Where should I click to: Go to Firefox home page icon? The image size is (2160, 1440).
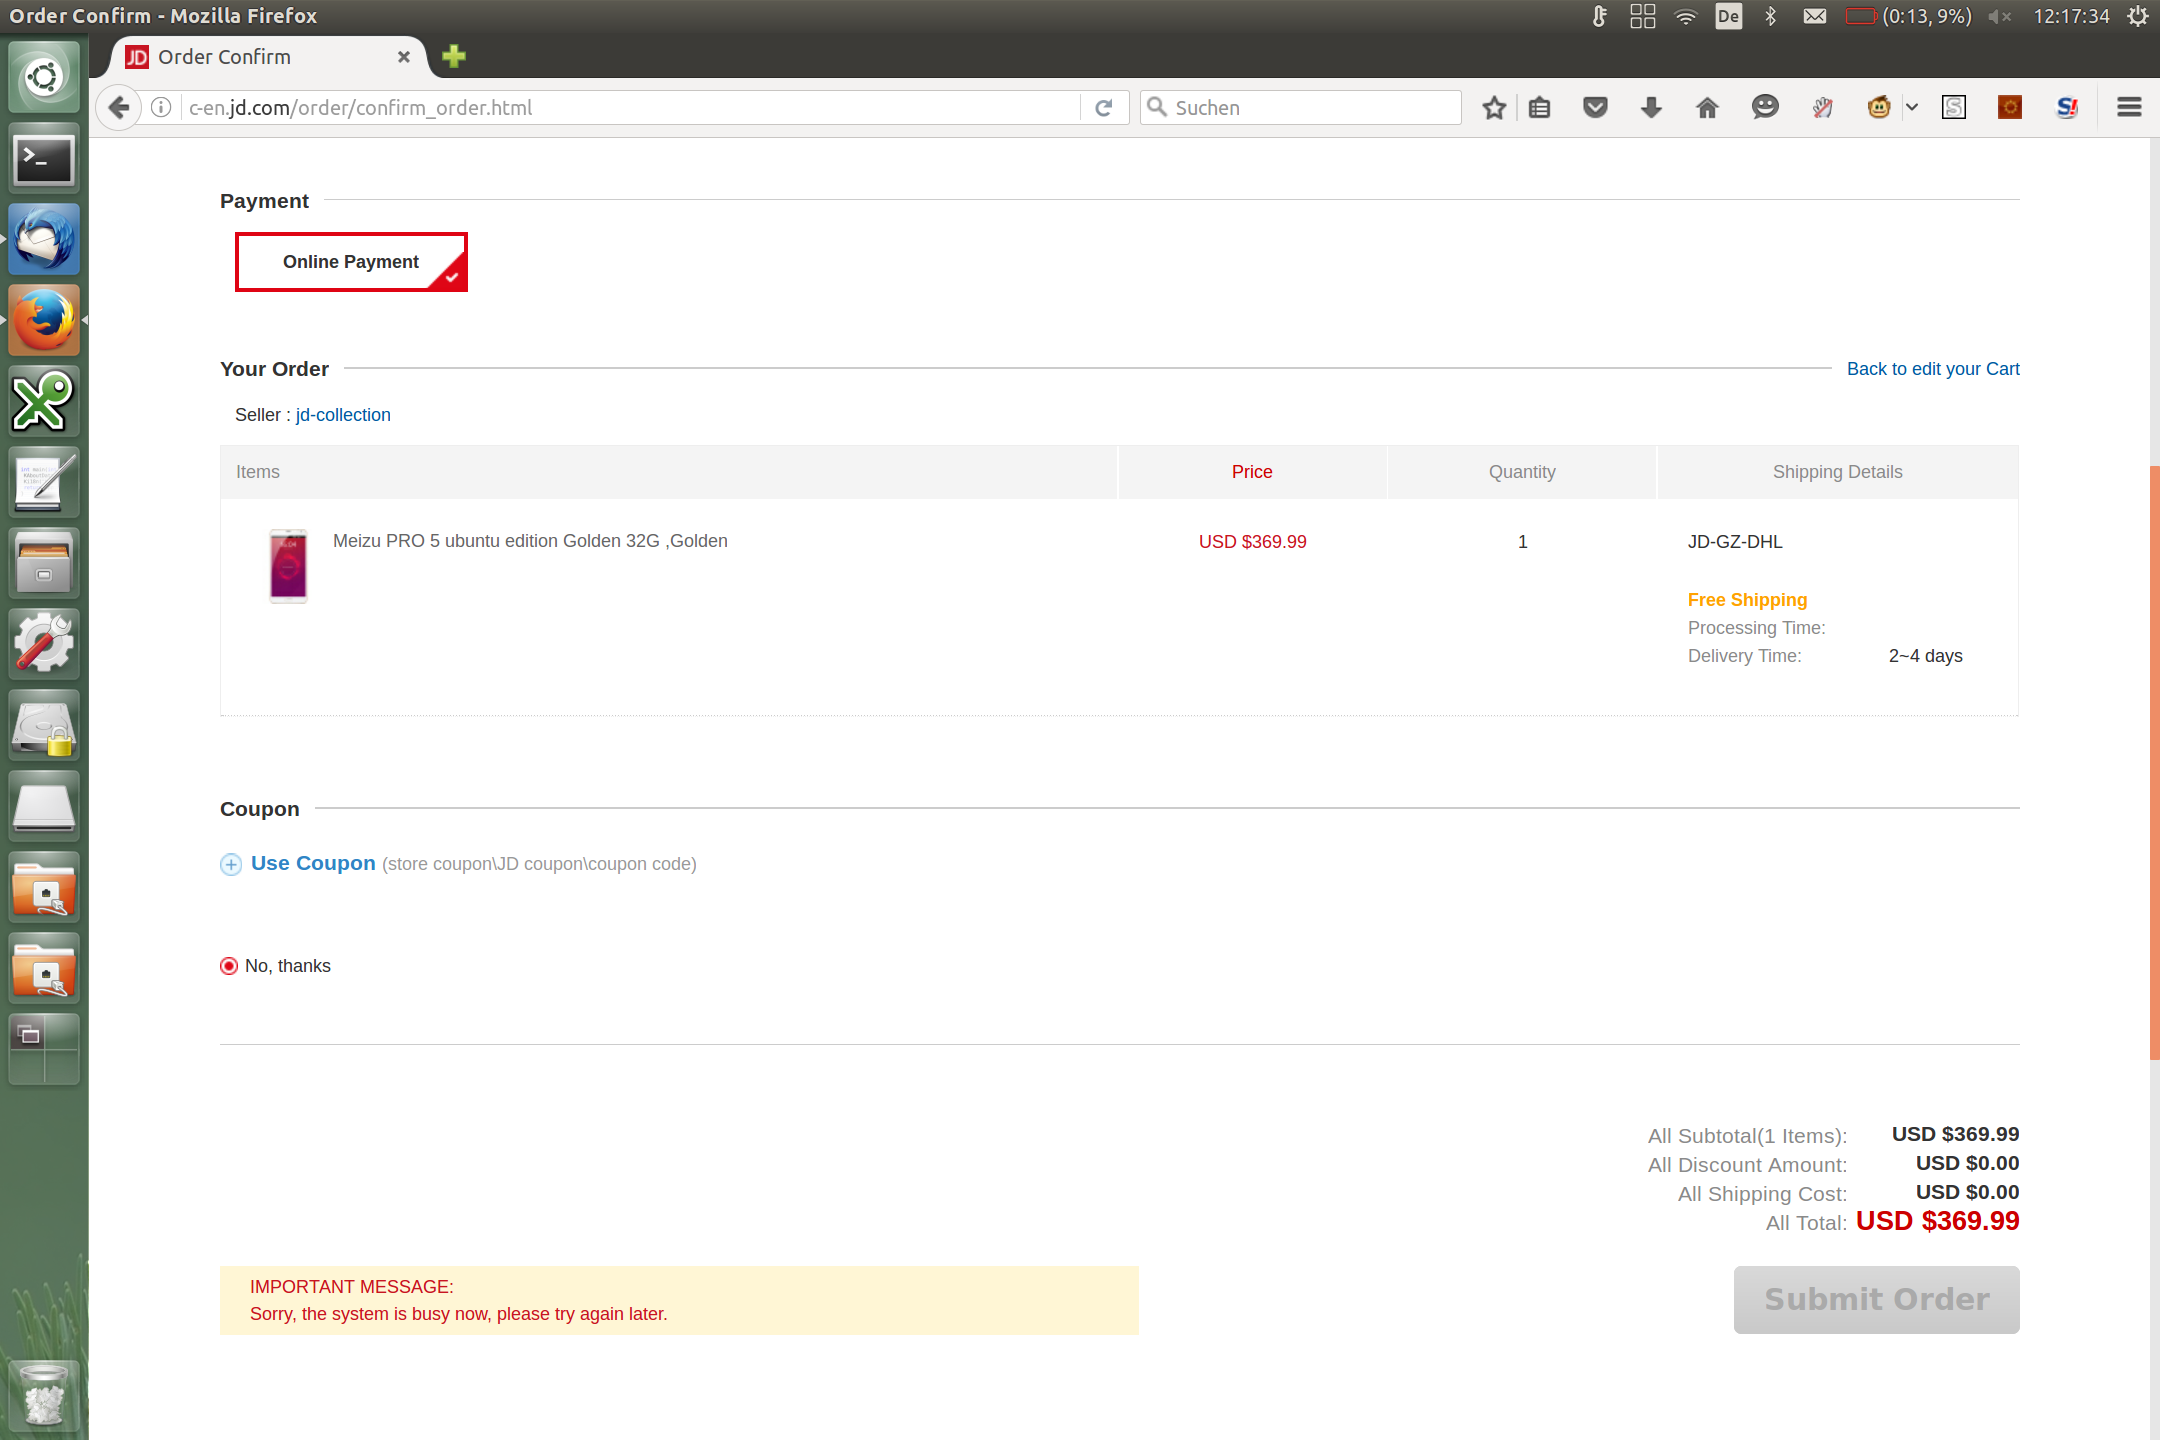[x=1707, y=108]
